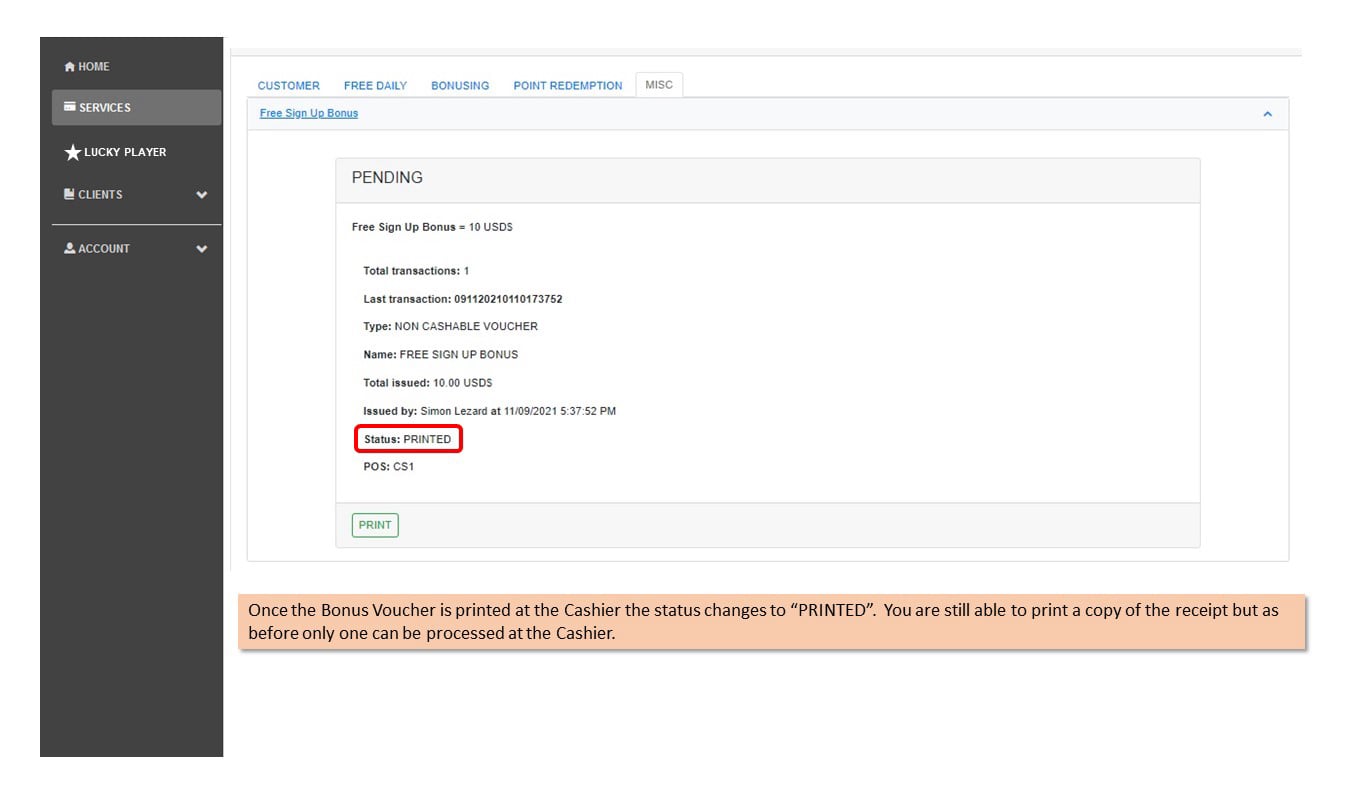Select the Misc tab
Viewport: 1361px width, 794px height.
(659, 85)
